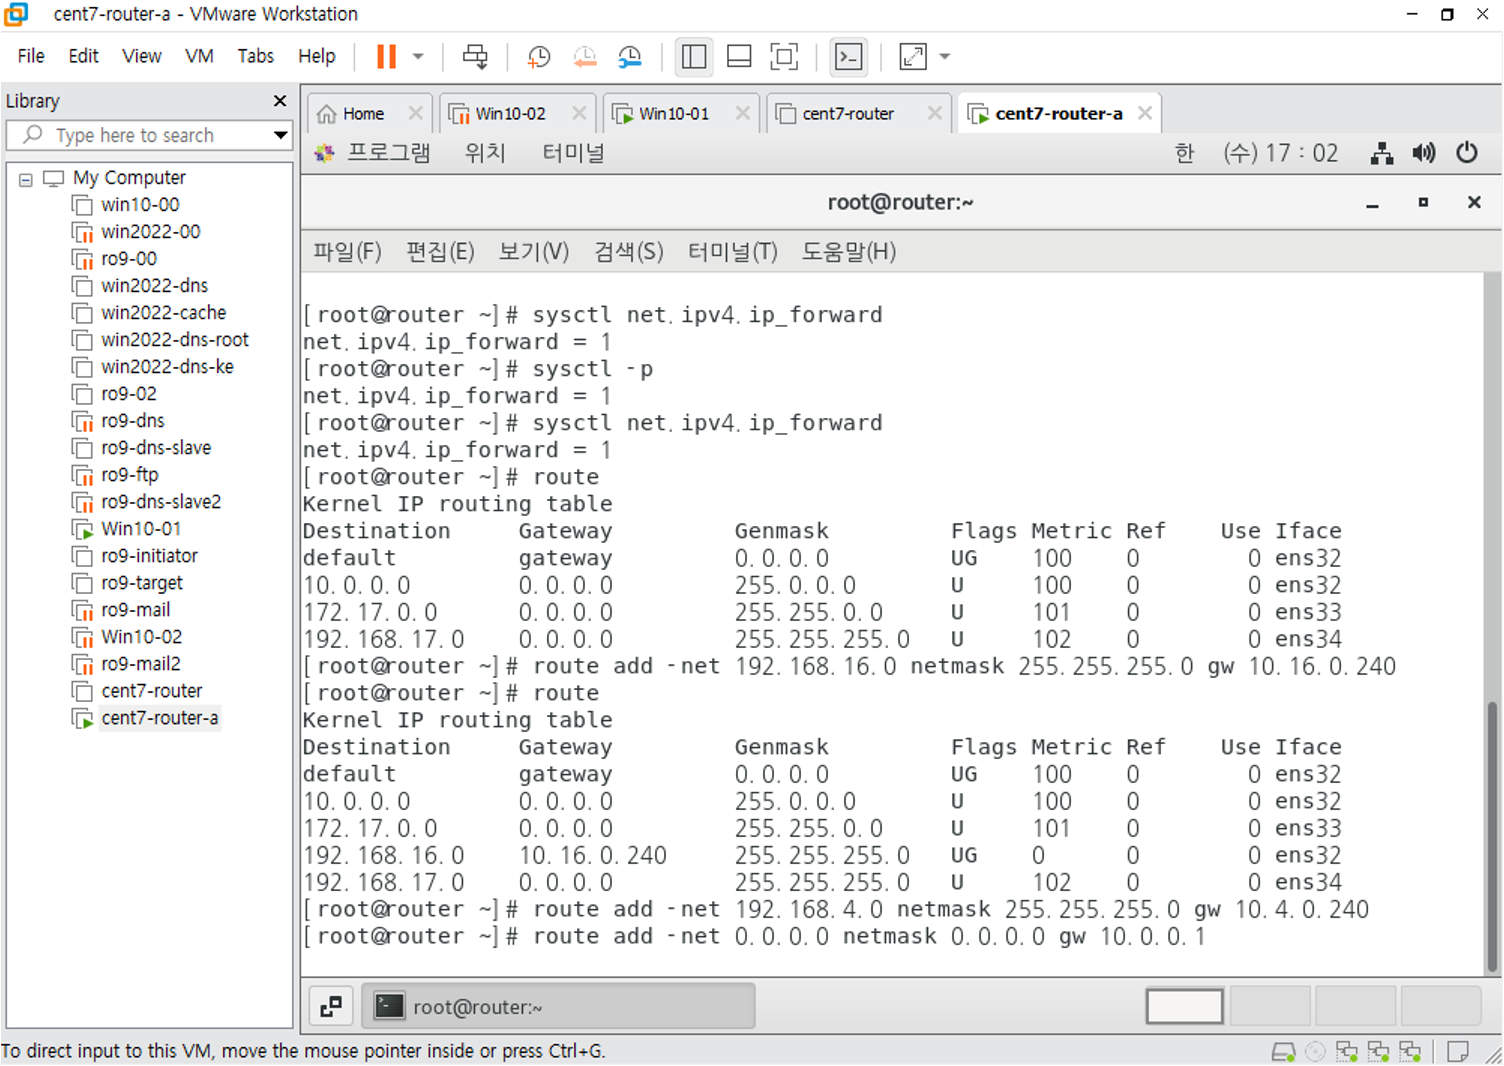1504x1066 pixels.
Task: Open the Help menu
Action: point(317,56)
